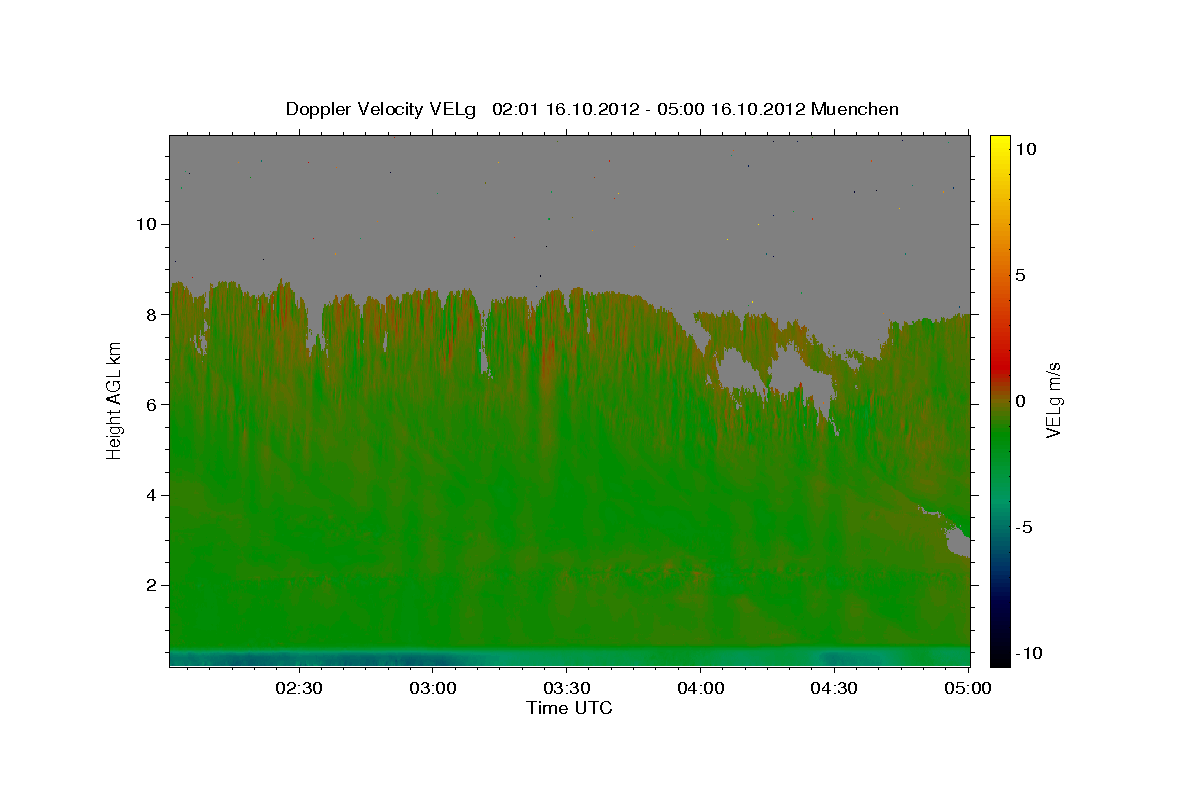Click the 'Height AGL km' axis label
Image resolution: width=1200 pixels, height=800 pixels.
114,399
